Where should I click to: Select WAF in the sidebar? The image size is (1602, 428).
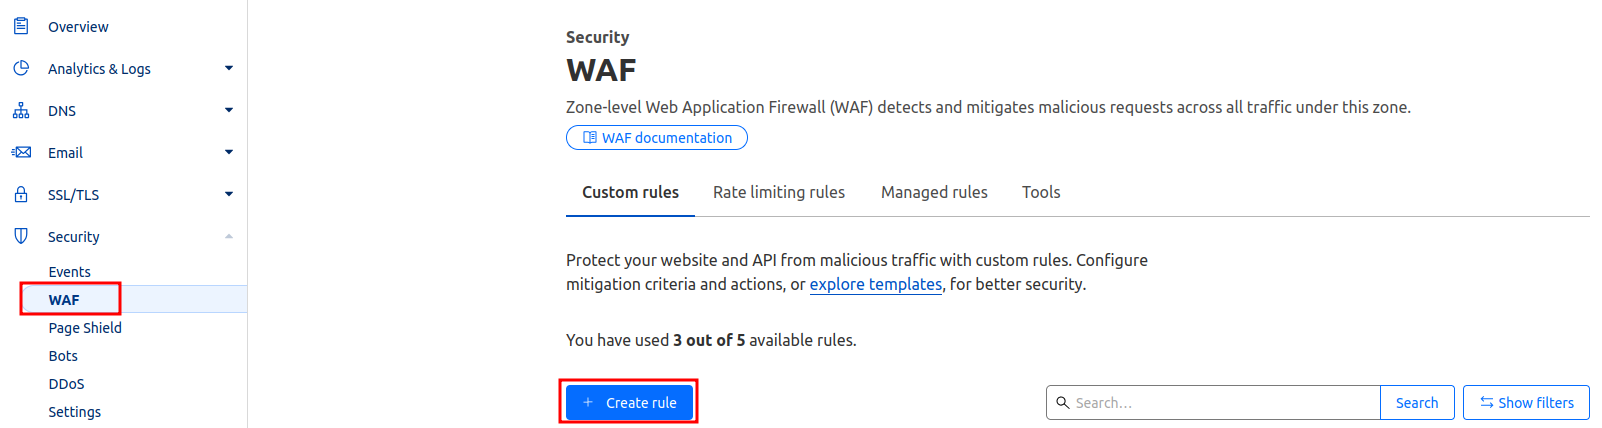[64, 300]
